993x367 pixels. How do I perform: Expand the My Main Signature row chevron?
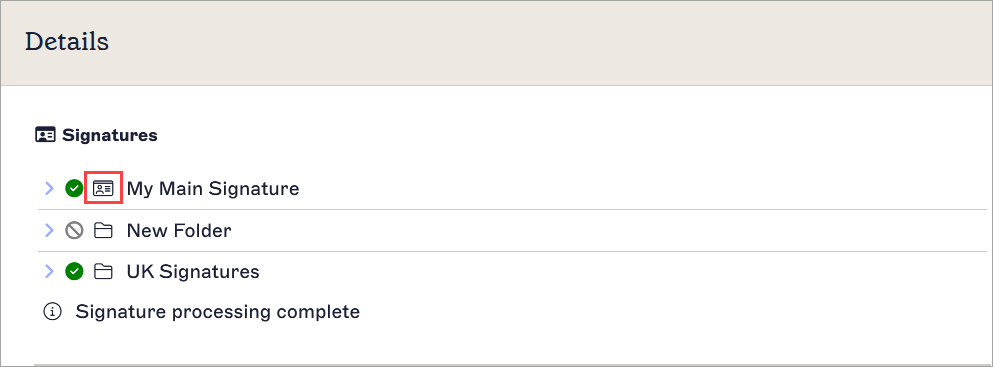[49, 189]
